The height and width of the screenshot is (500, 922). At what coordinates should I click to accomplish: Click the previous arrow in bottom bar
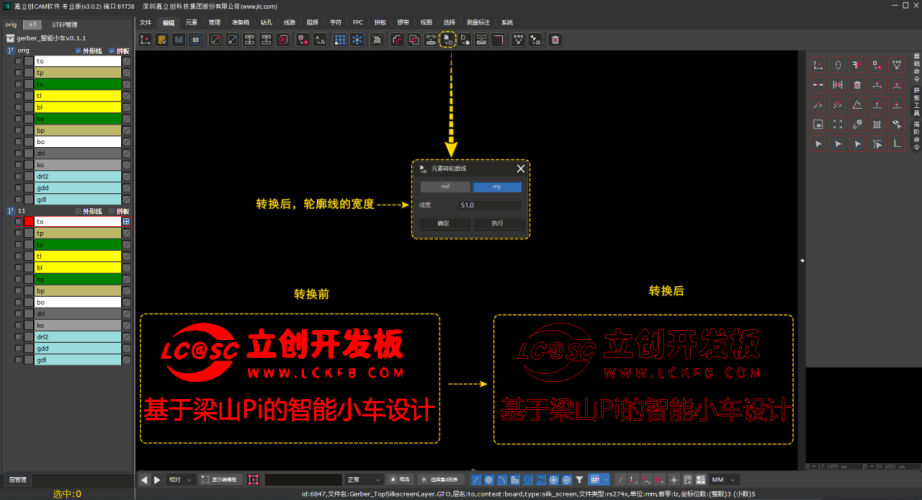(x=144, y=479)
